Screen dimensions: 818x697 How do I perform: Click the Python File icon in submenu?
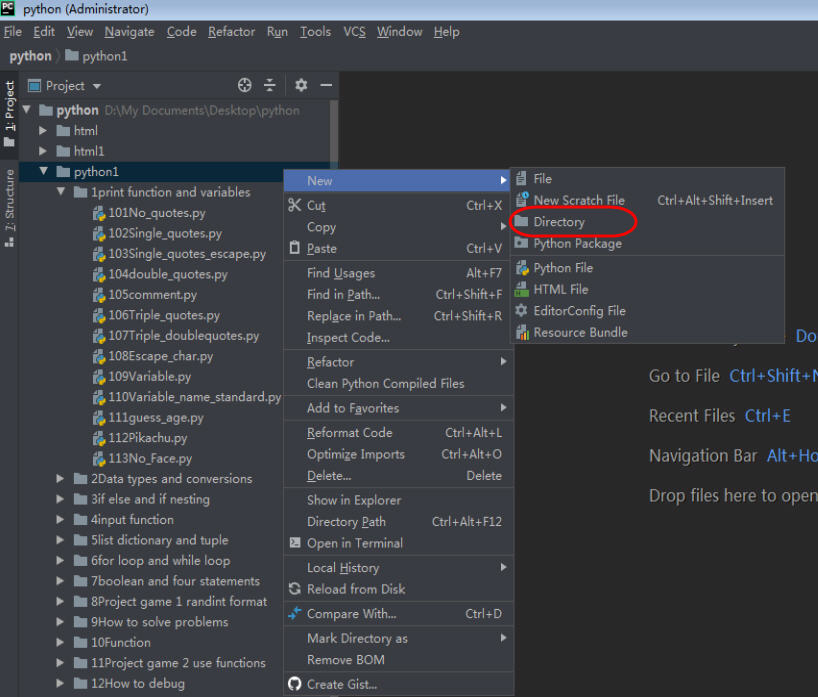click(x=522, y=268)
